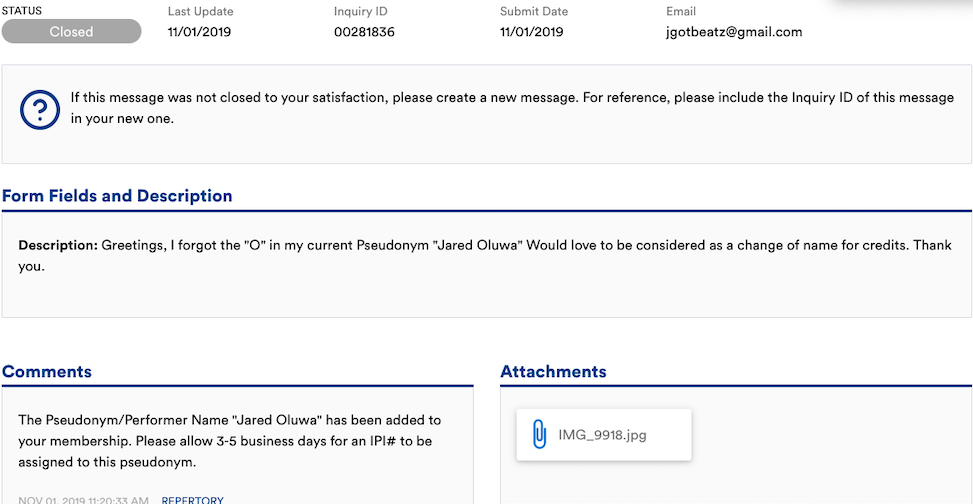This screenshot has height=504, width=973.
Task: Click the STATUS label
Action: pyautogui.click(x=22, y=11)
